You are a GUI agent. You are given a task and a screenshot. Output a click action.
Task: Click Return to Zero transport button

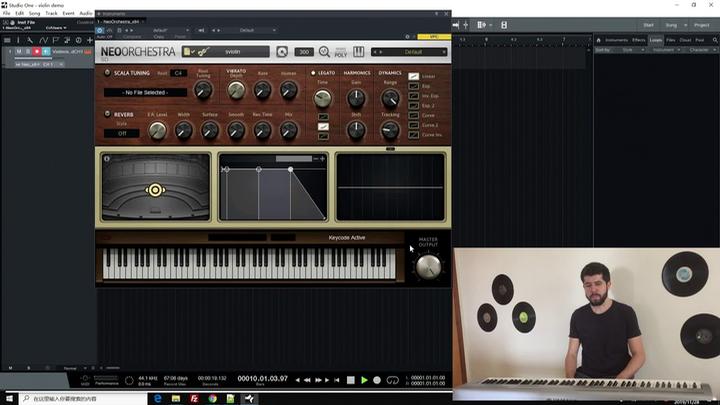(337, 380)
